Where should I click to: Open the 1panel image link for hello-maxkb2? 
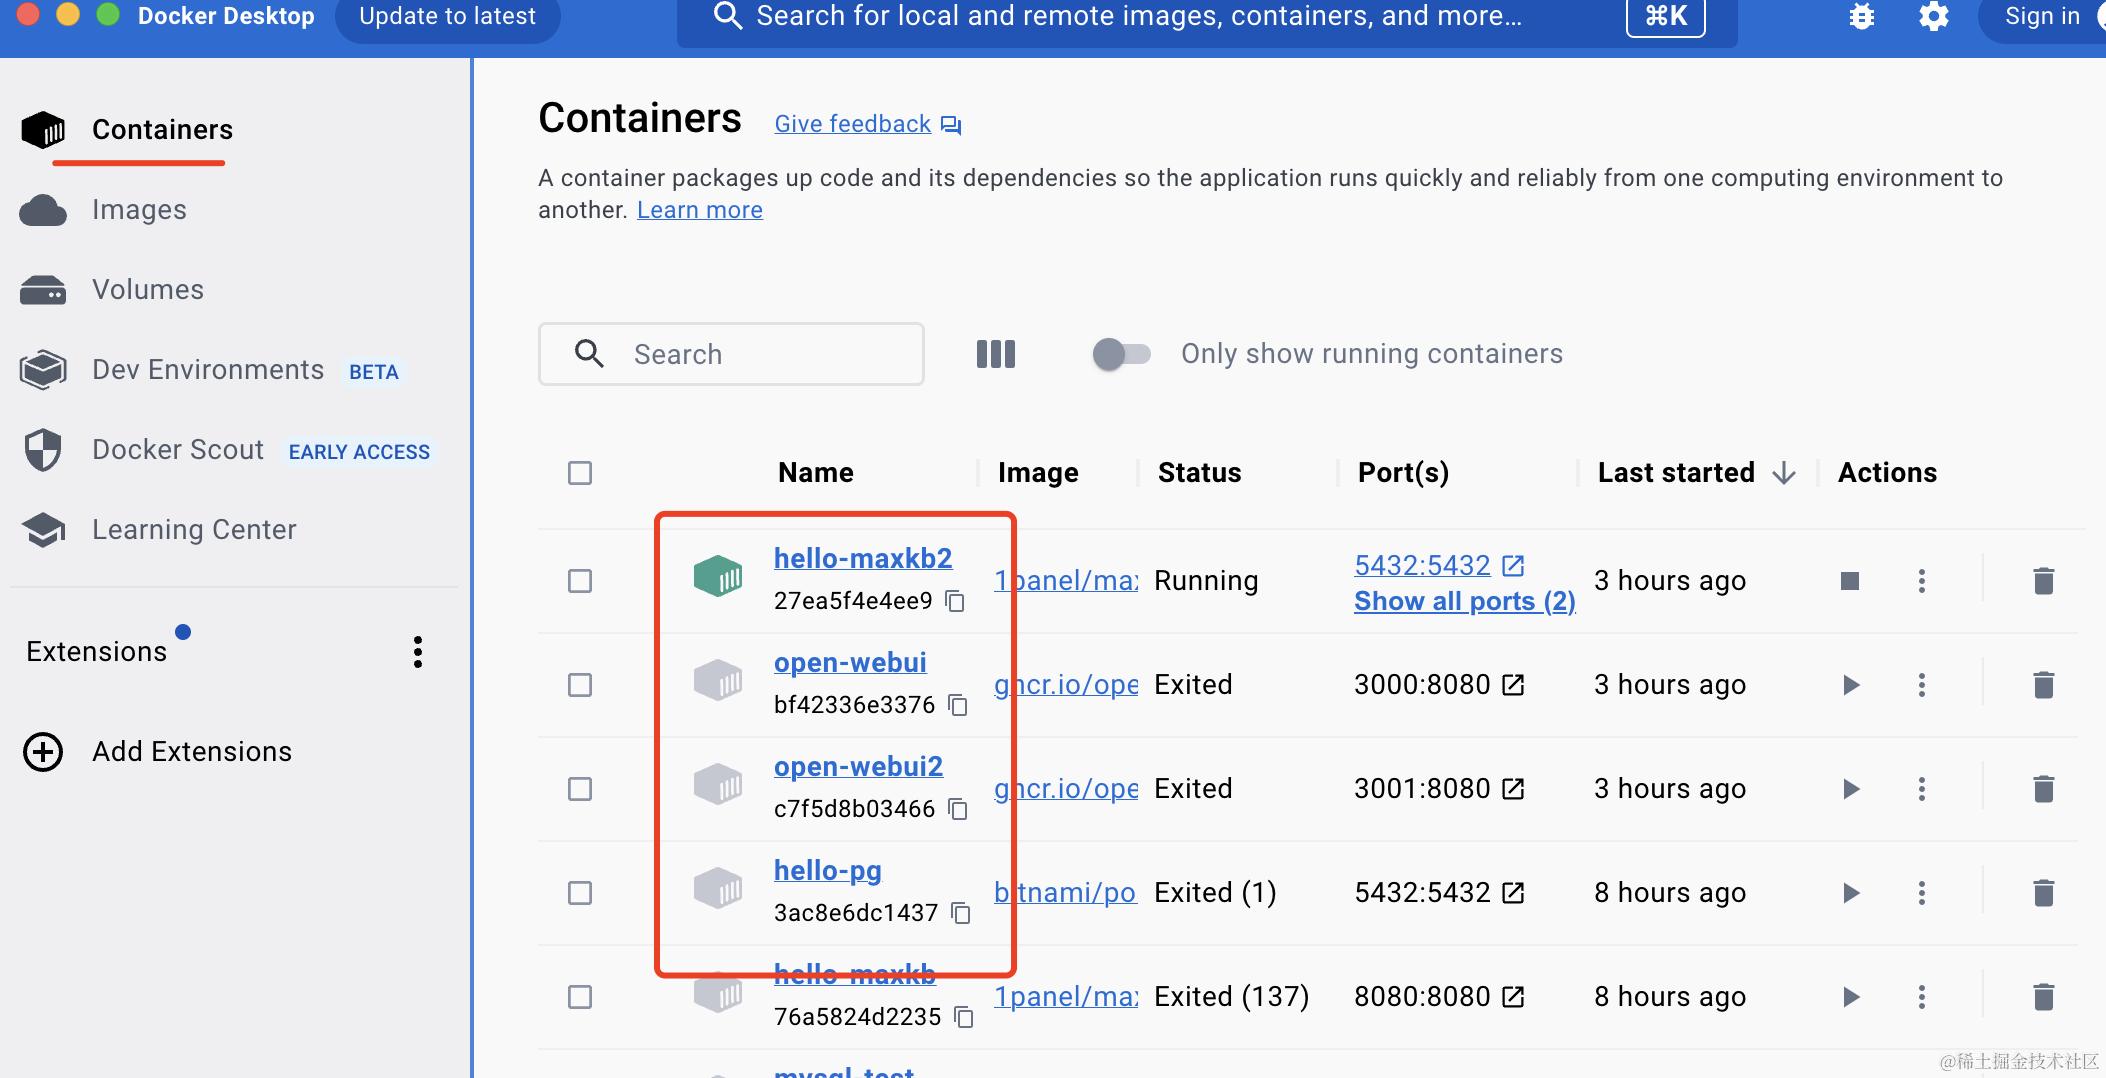(x=1066, y=581)
